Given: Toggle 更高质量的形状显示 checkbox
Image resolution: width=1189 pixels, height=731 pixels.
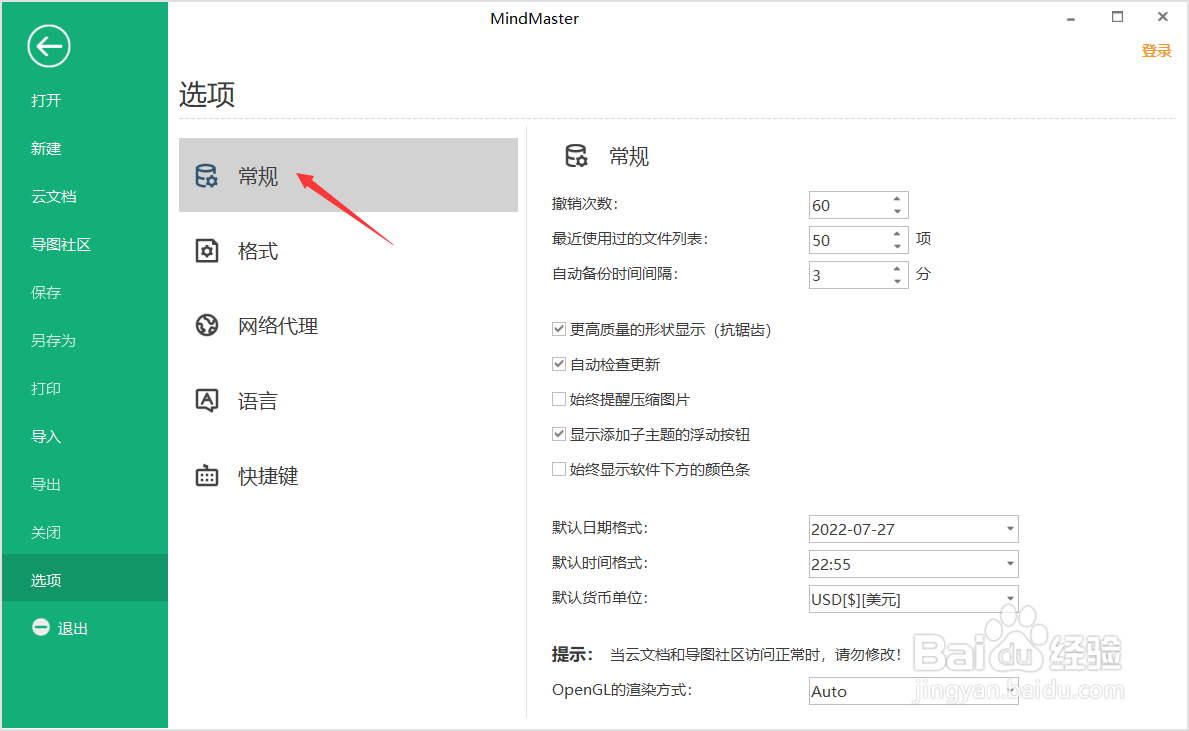Looking at the screenshot, I should pos(559,328).
